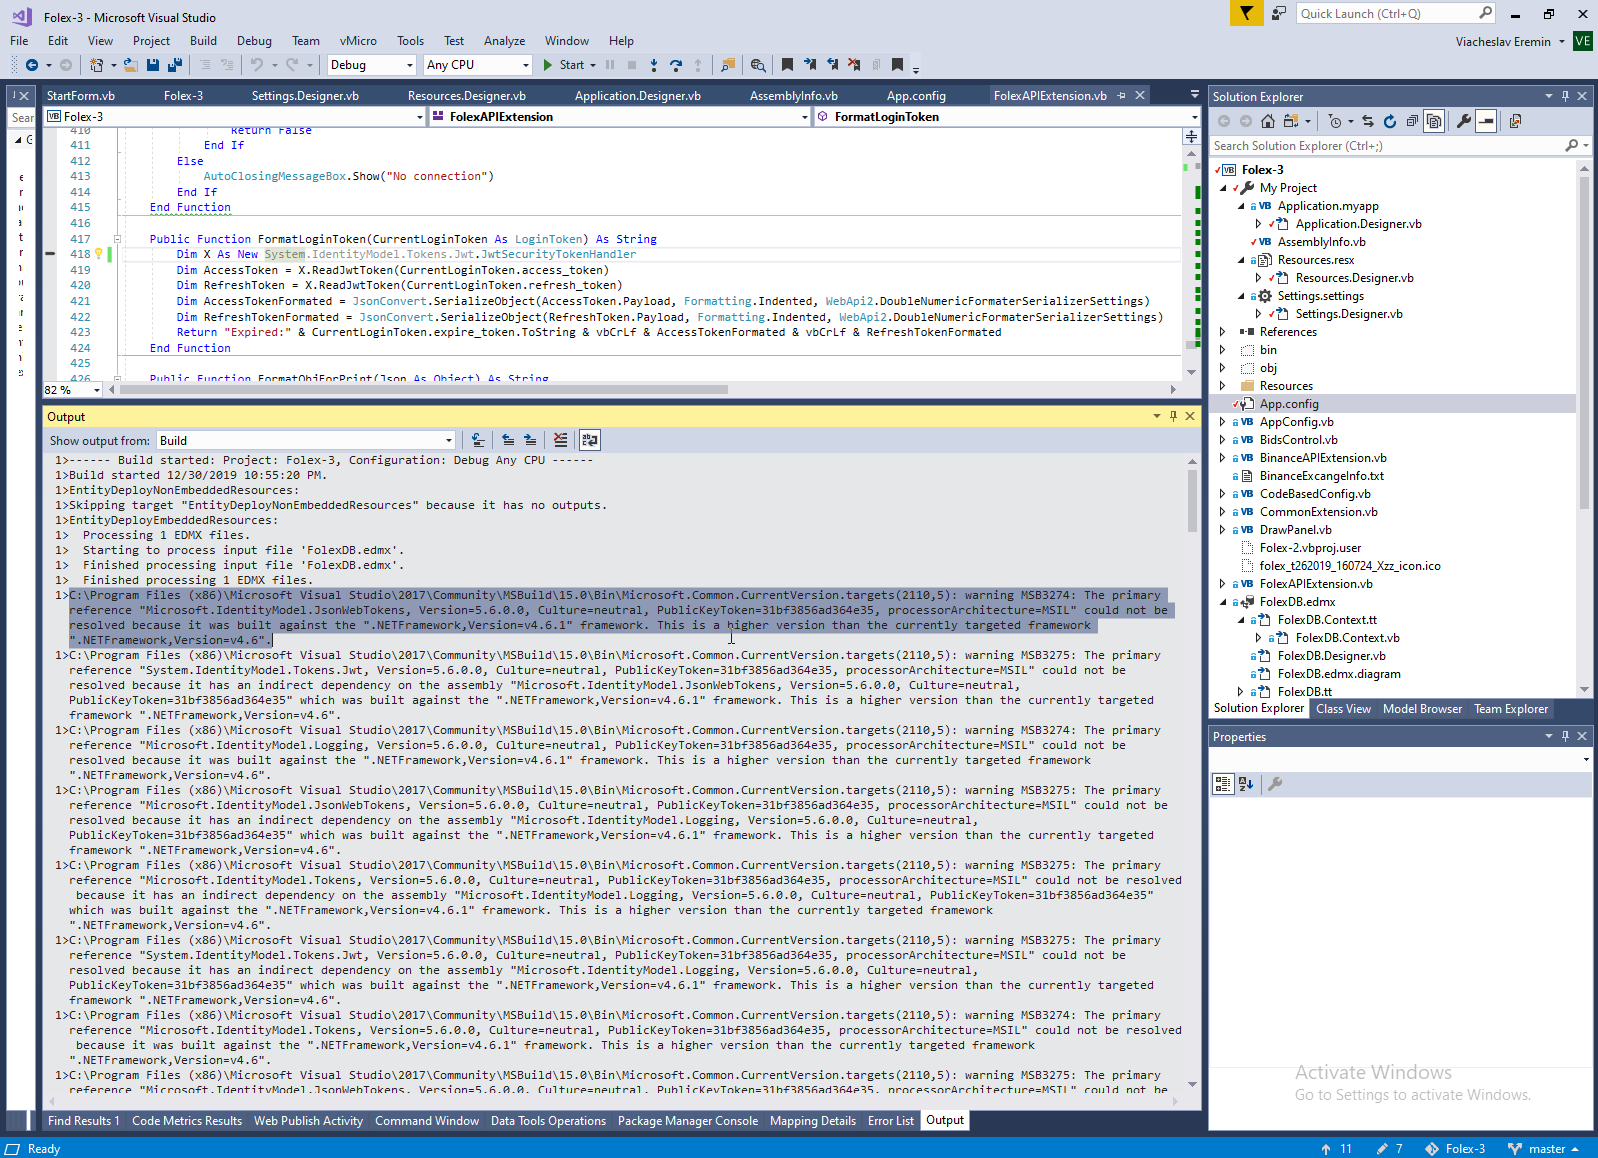Clear all Output text with the red X icon
Viewport: 1598px width, 1158px height.
560,440
